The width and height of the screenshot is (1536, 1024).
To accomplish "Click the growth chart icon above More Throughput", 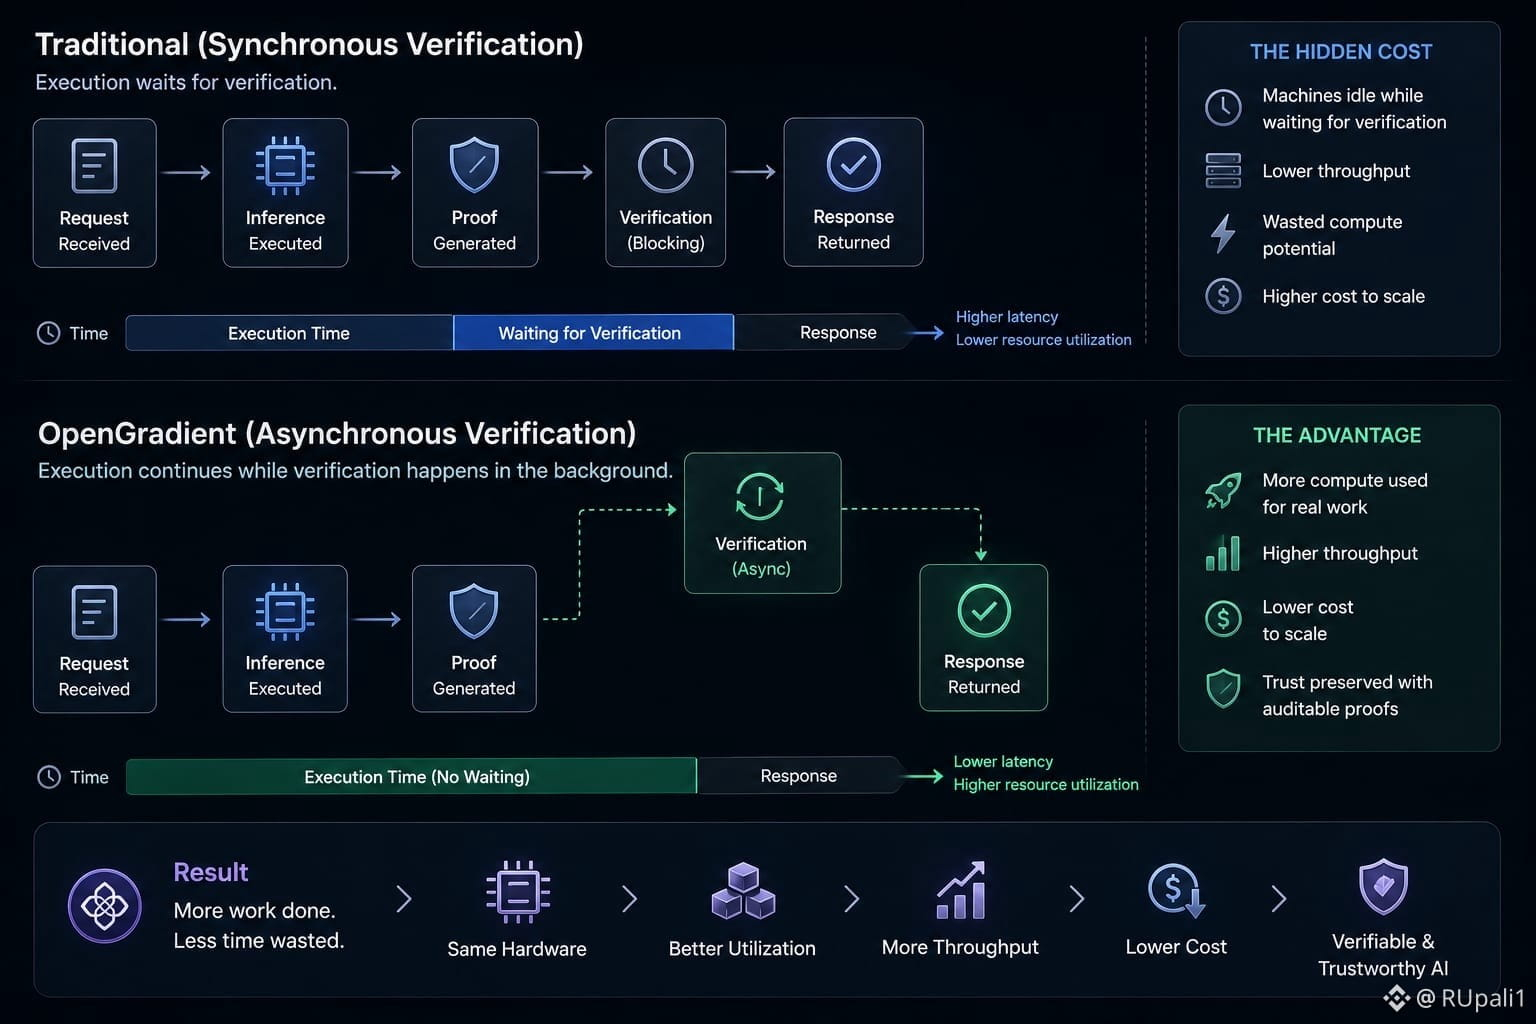I will click(961, 890).
